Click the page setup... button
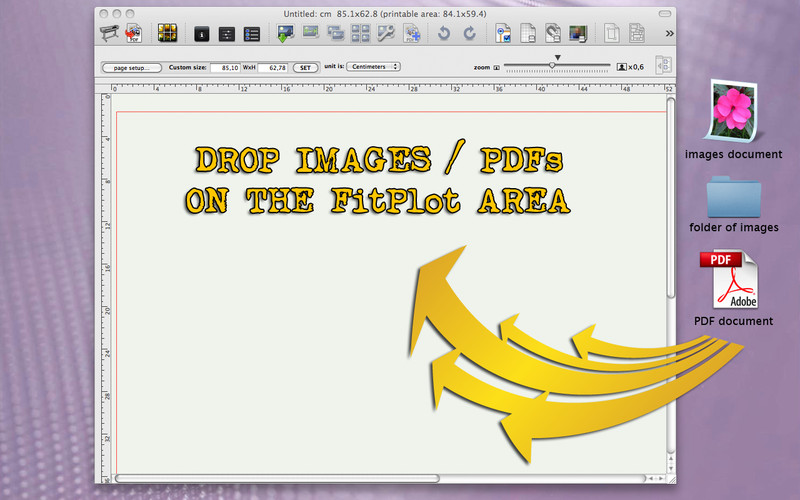The width and height of the screenshot is (800, 500). [132, 67]
